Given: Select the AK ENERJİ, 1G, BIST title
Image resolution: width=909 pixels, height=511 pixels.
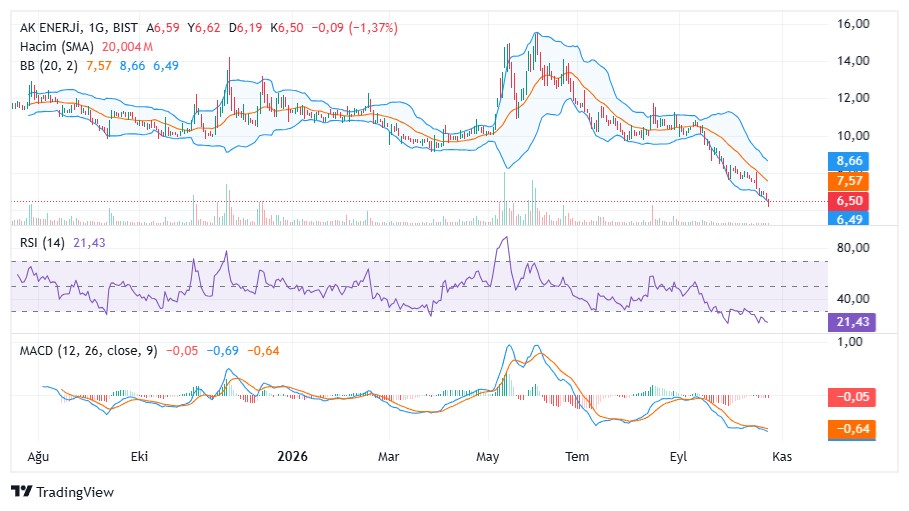Looking at the screenshot, I should coord(79,27).
